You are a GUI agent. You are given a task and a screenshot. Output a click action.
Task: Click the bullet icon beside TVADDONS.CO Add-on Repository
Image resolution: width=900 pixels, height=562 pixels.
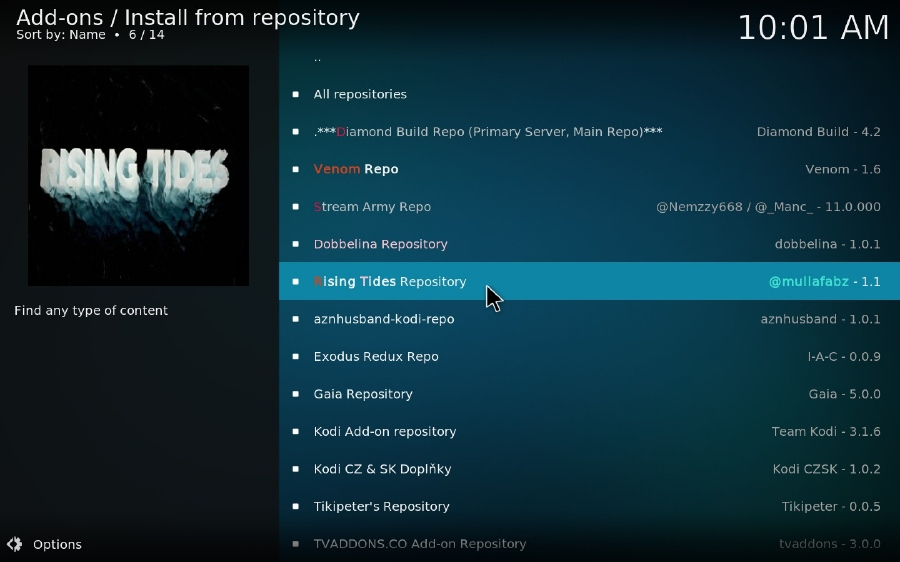pyautogui.click(x=296, y=544)
